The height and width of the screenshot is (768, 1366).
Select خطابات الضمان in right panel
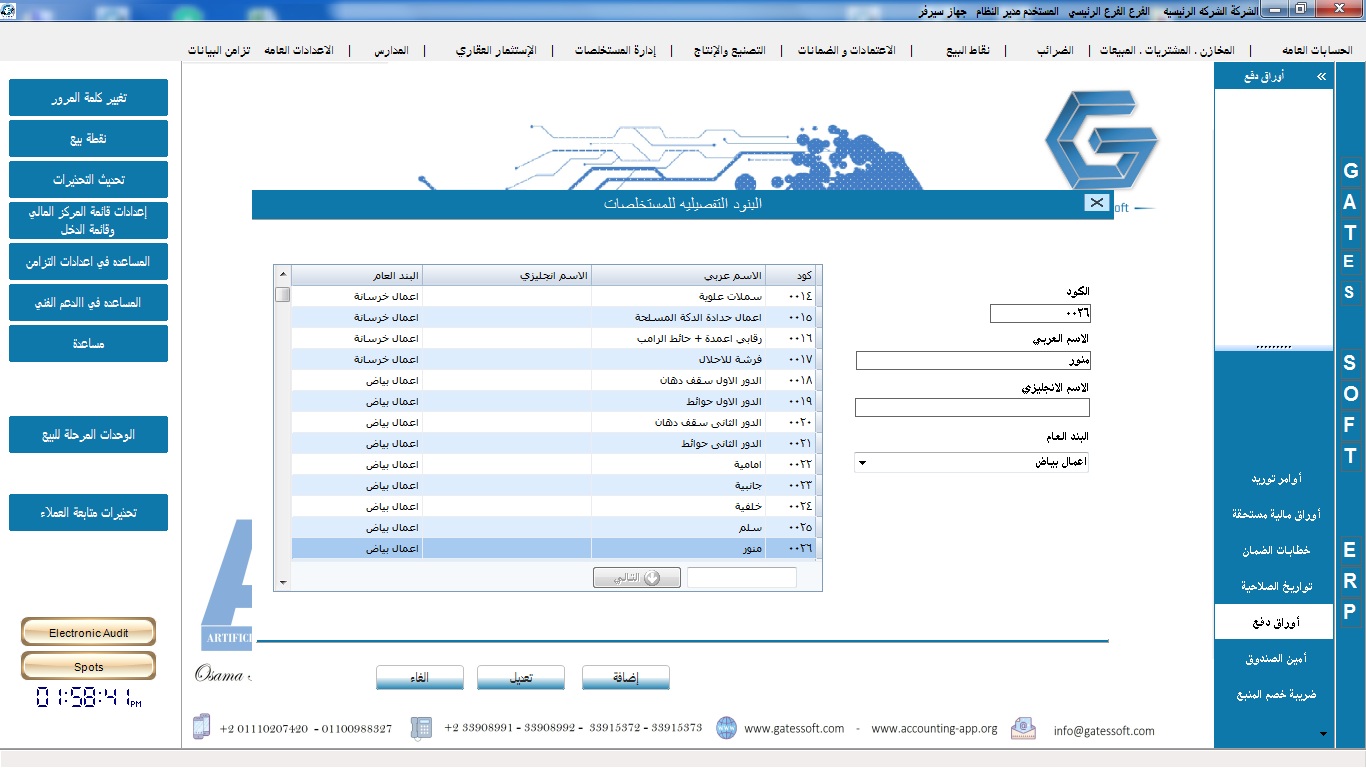pyautogui.click(x=1276, y=551)
